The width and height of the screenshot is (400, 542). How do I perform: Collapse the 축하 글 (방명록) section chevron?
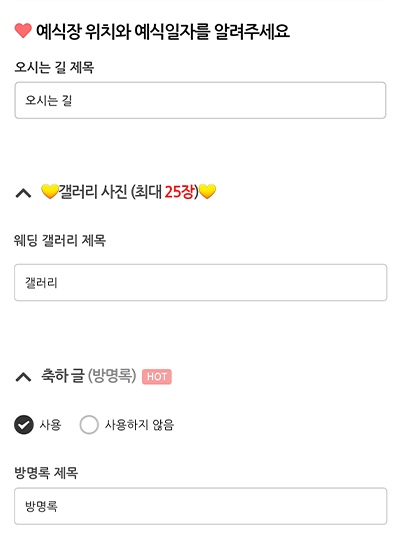24,377
